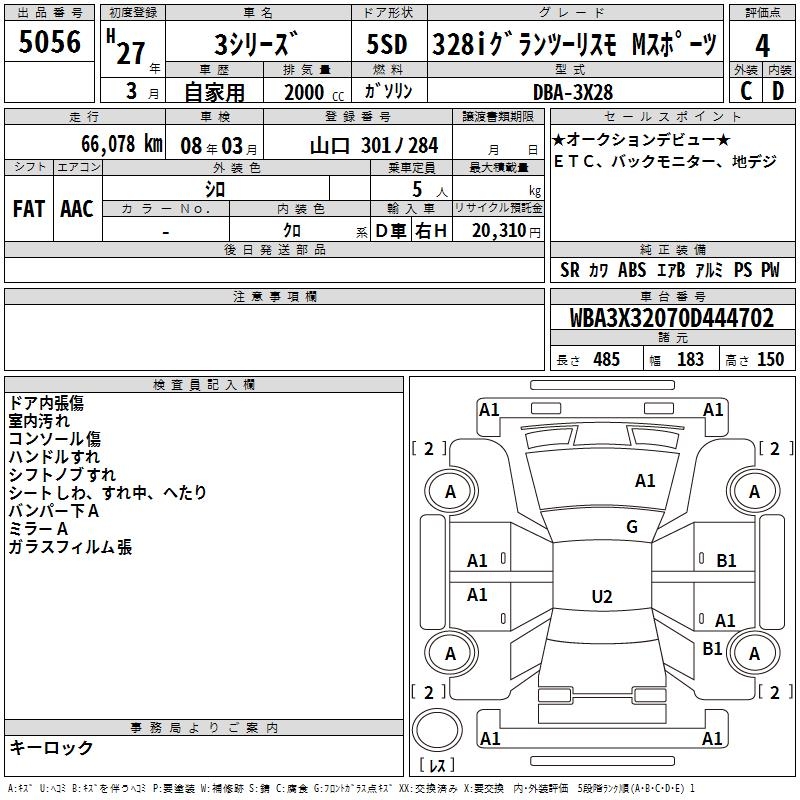Select the G mark on the windshield diagram
800x800 pixels.
(x=632, y=527)
